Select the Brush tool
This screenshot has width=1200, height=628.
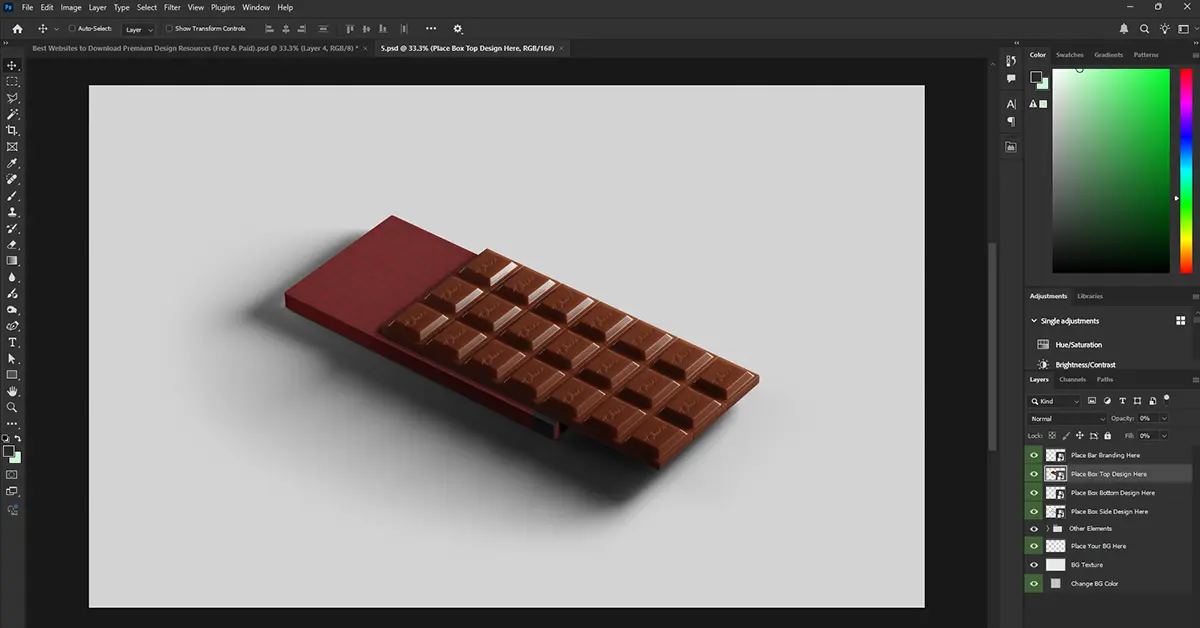12,196
